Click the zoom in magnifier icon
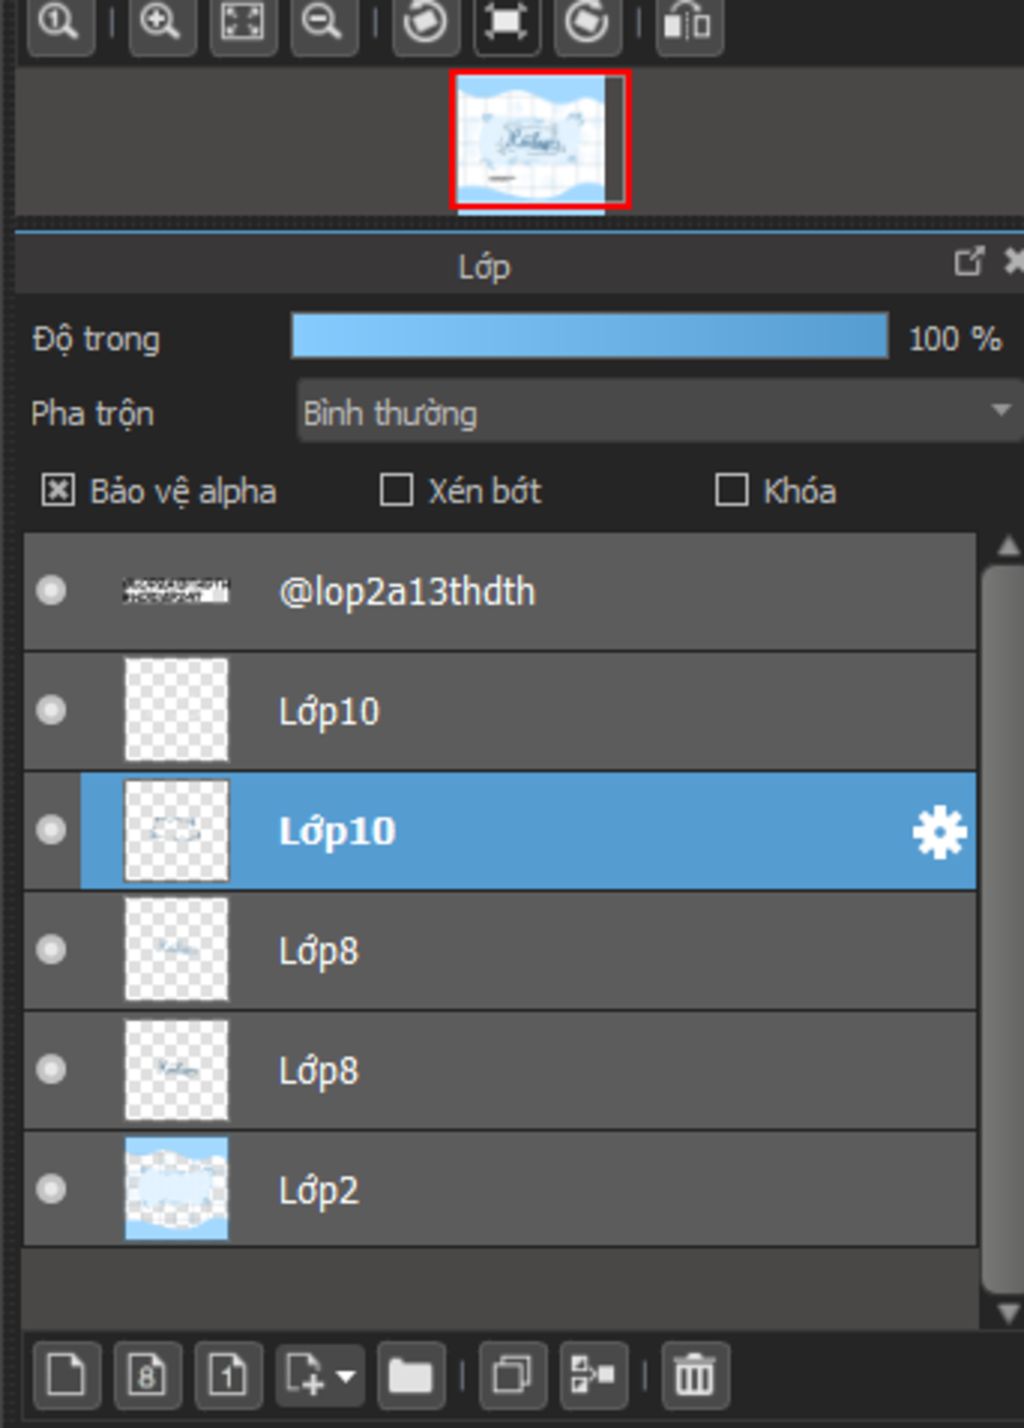The height and width of the screenshot is (1428, 1024). click(x=161, y=22)
